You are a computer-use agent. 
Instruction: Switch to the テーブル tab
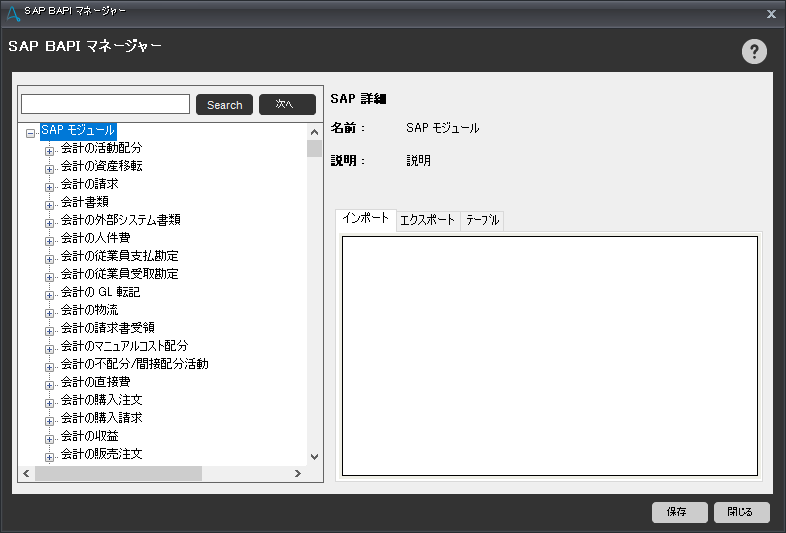pos(482,220)
